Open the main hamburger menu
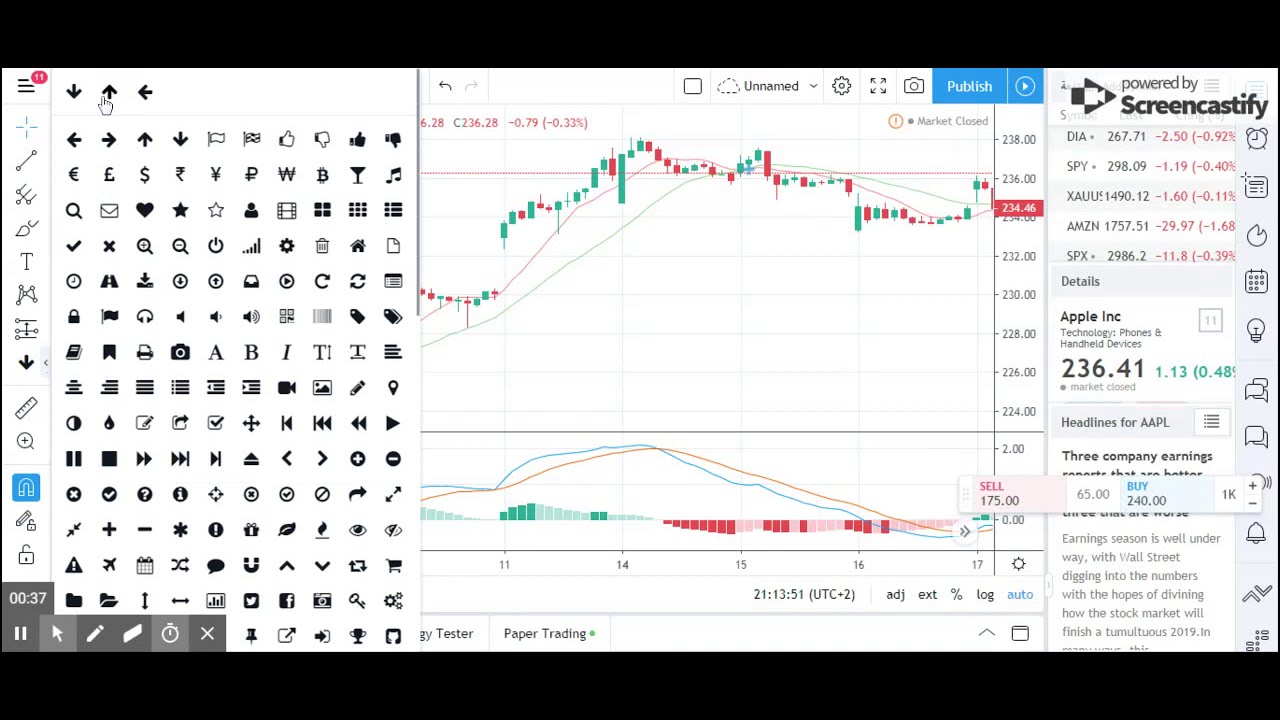This screenshot has width=1280, height=720. 26,86
